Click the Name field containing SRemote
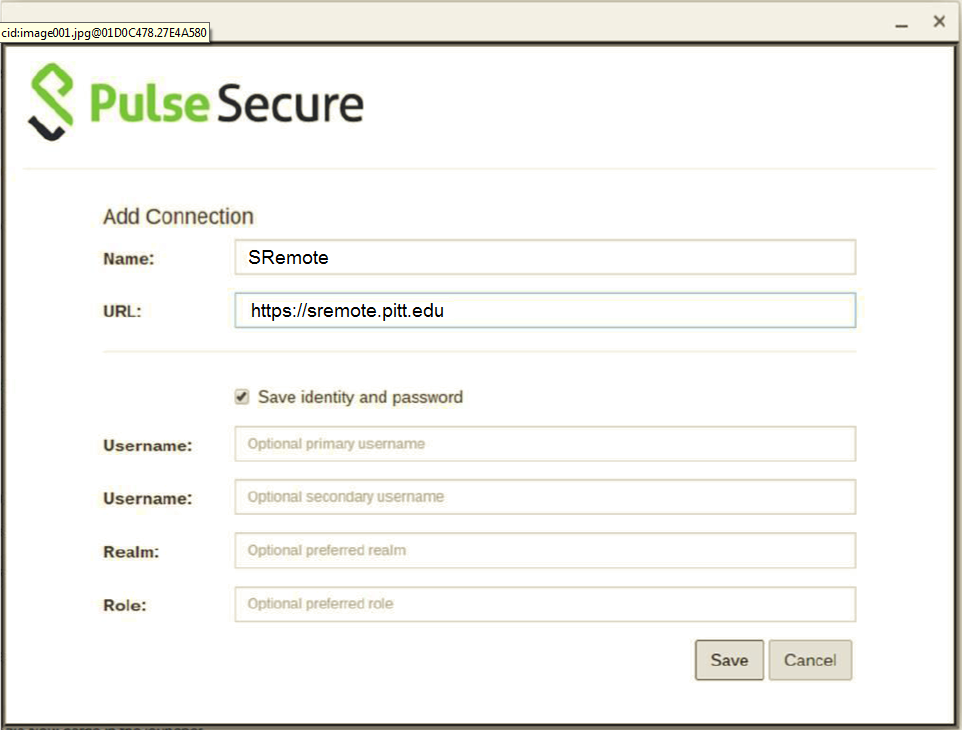Image resolution: width=962 pixels, height=730 pixels. pos(545,257)
